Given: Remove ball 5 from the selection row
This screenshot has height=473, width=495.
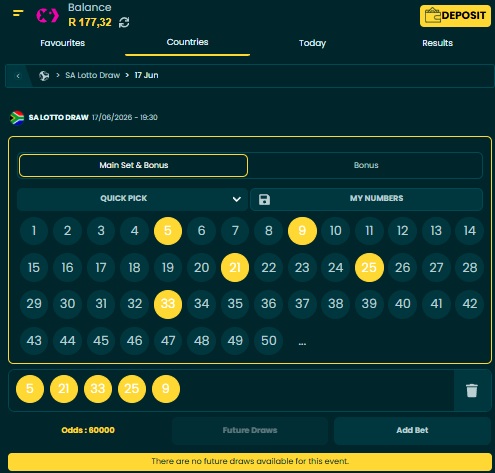Looking at the screenshot, I should pos(30,389).
